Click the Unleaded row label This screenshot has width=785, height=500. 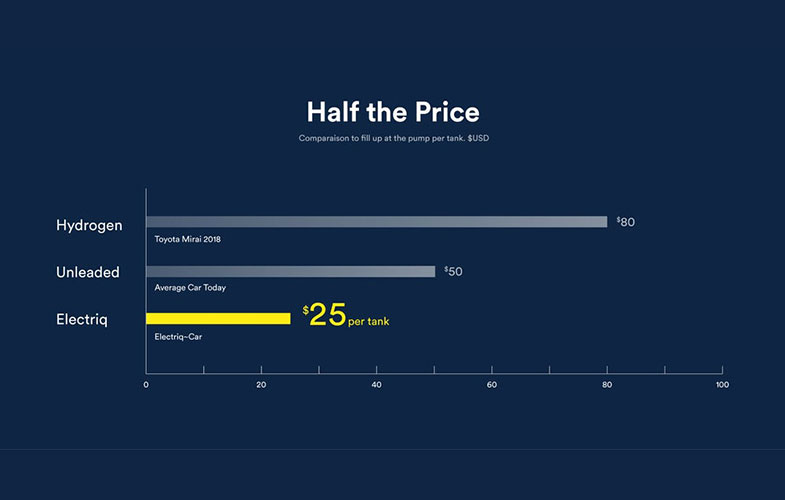(x=88, y=272)
